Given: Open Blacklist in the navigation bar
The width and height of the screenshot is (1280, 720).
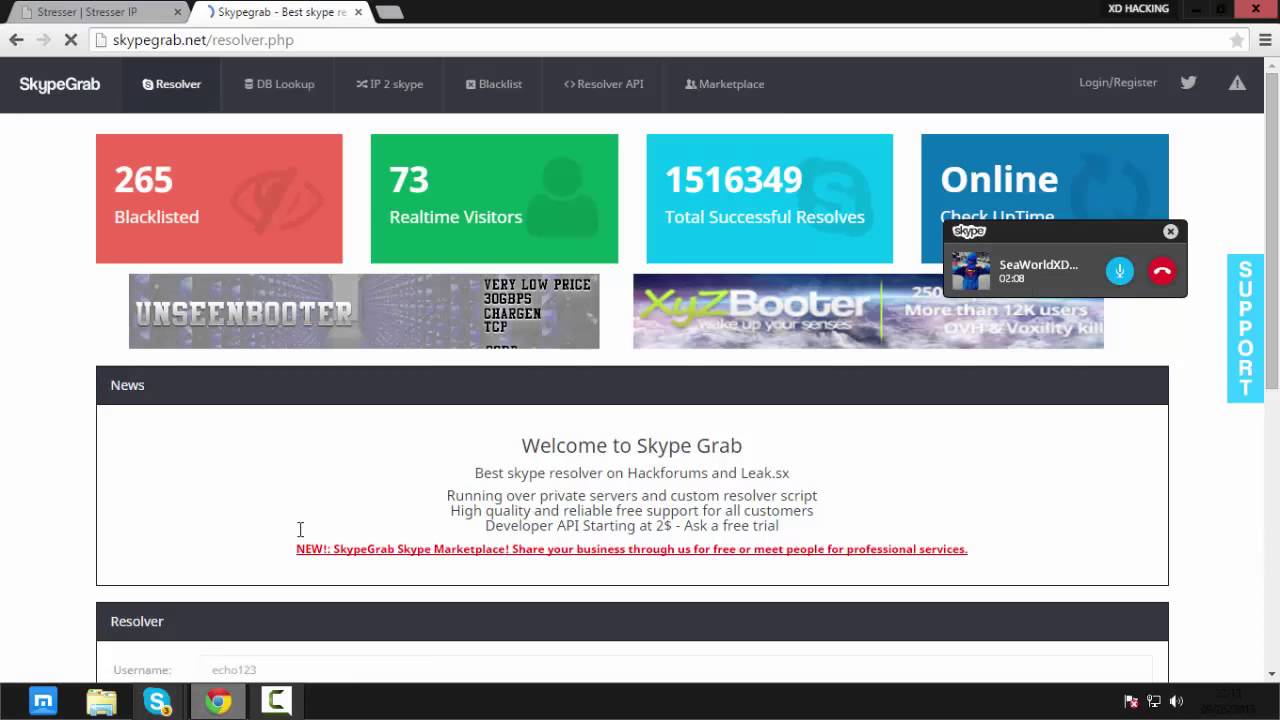Looking at the screenshot, I should [494, 84].
